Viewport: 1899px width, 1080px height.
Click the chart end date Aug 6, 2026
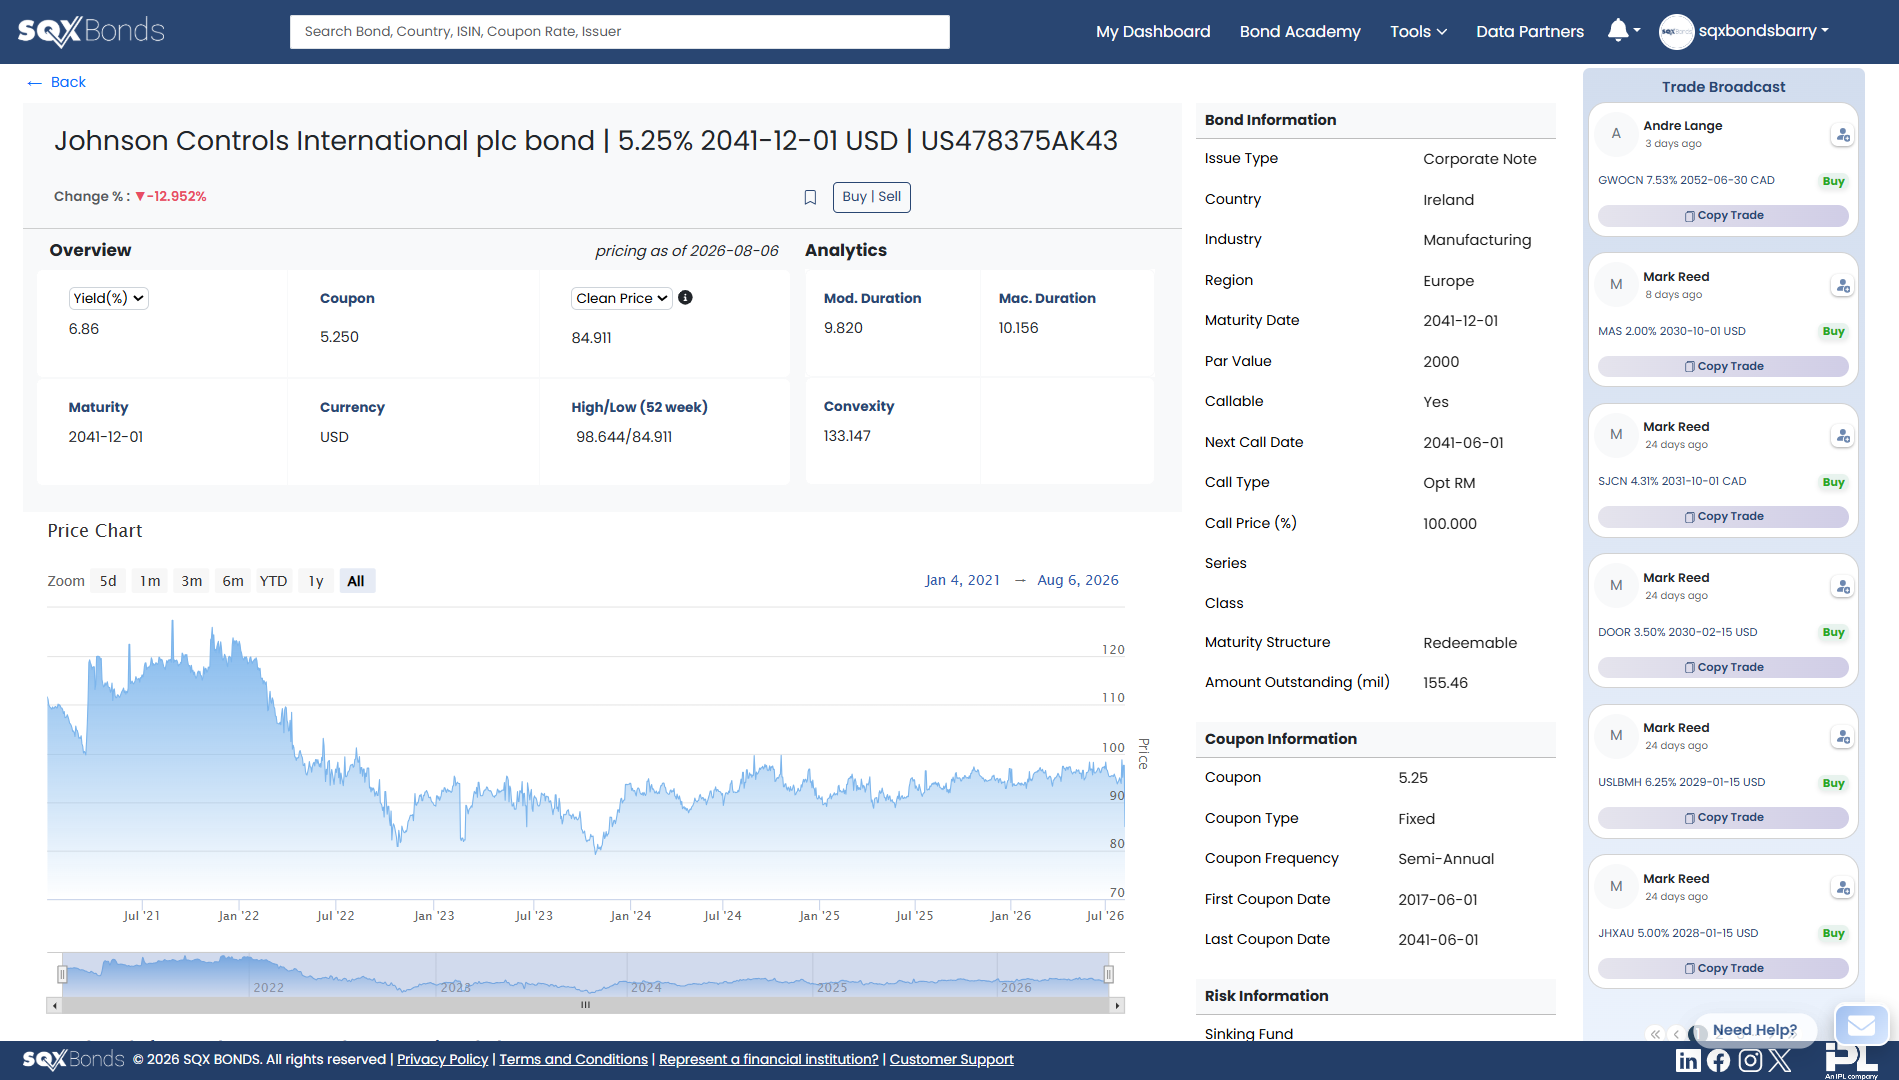click(x=1078, y=580)
